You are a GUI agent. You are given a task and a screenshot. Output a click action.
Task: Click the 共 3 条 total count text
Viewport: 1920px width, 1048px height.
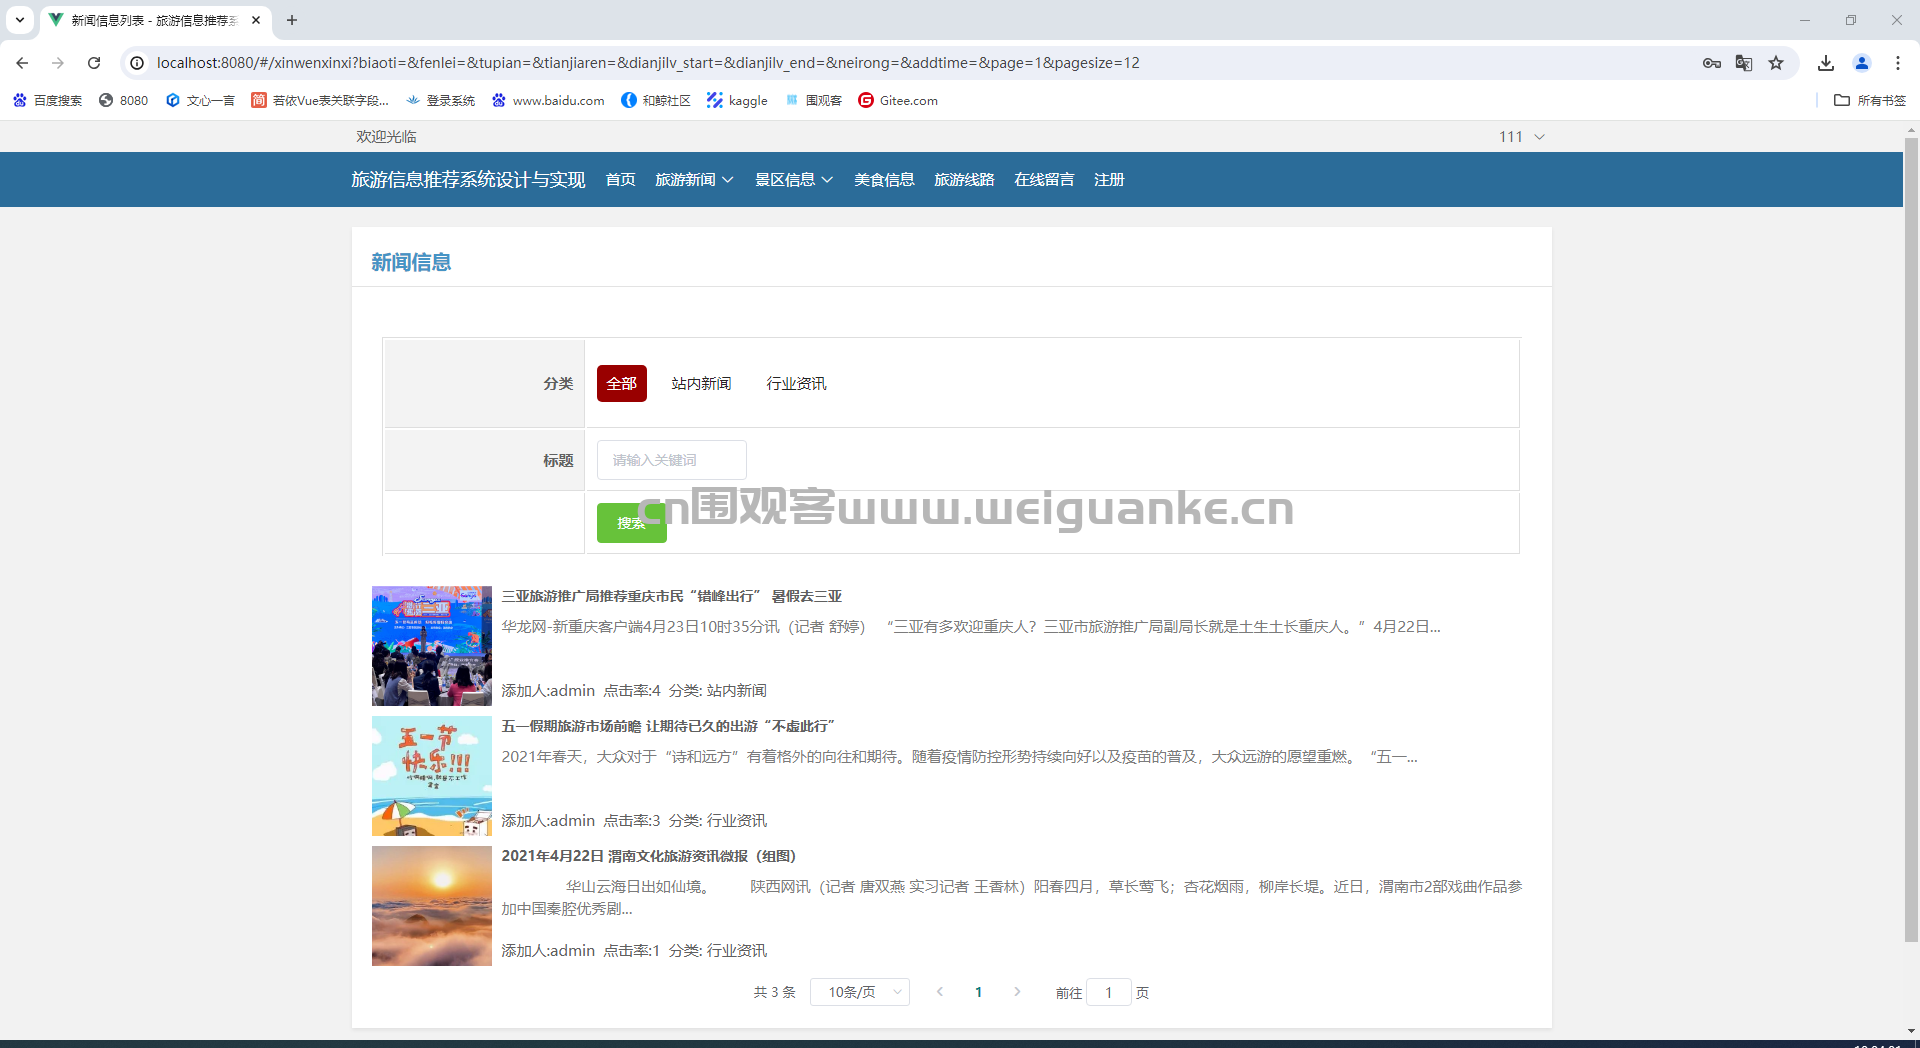coord(774,992)
